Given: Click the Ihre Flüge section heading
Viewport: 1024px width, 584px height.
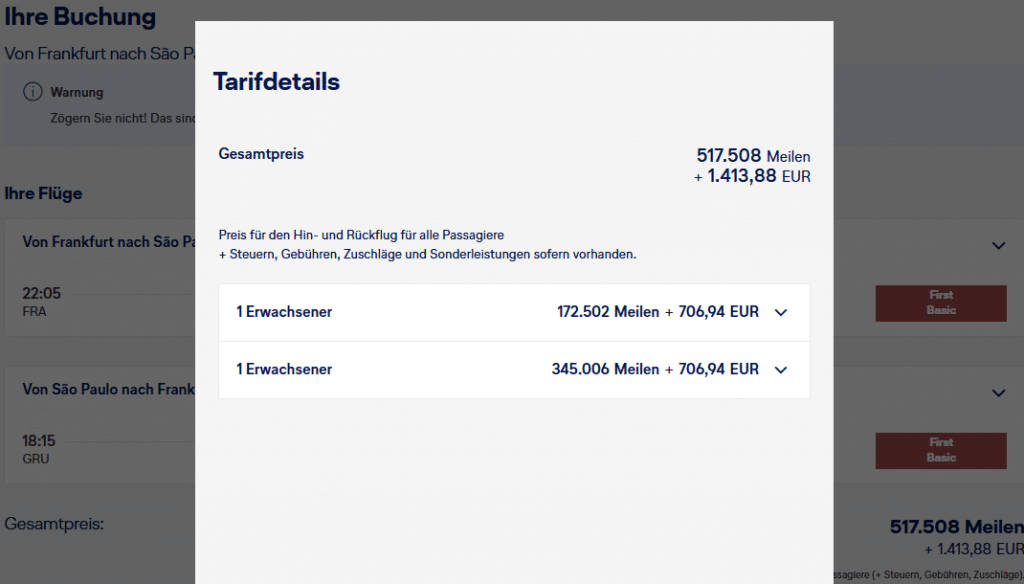Looking at the screenshot, I should 43,193.
